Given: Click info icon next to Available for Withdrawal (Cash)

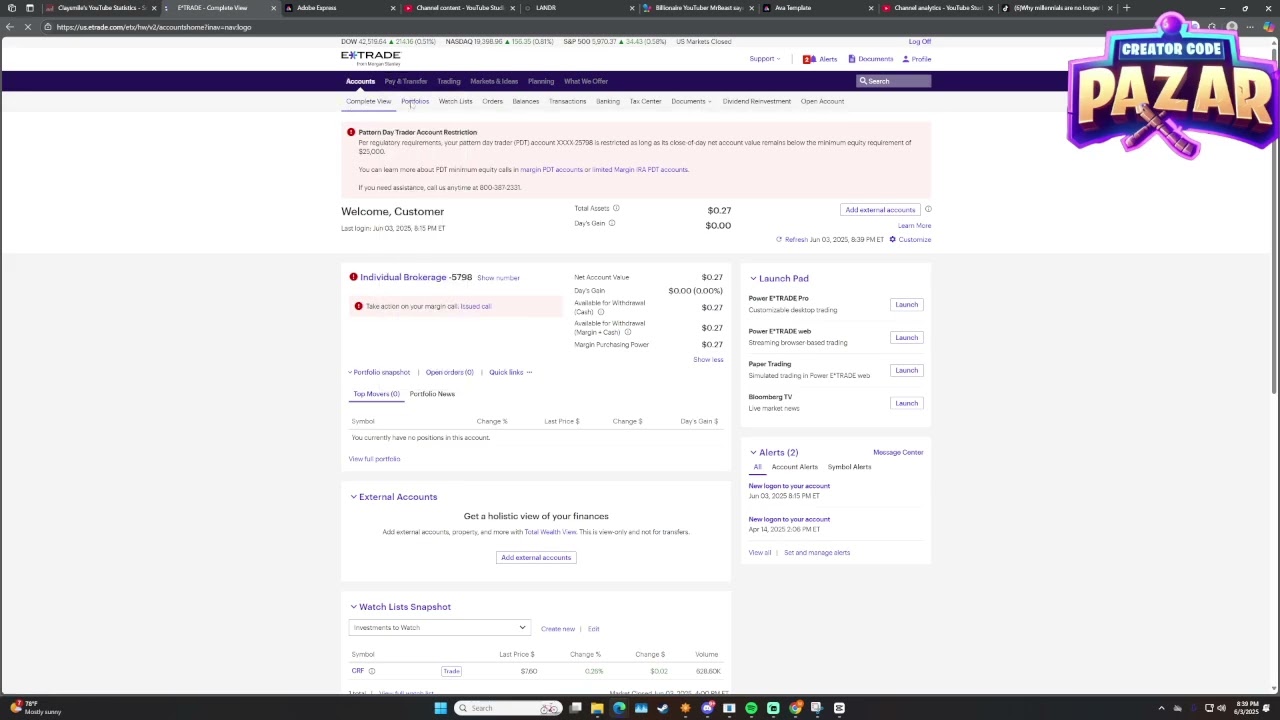Looking at the screenshot, I should (600, 312).
